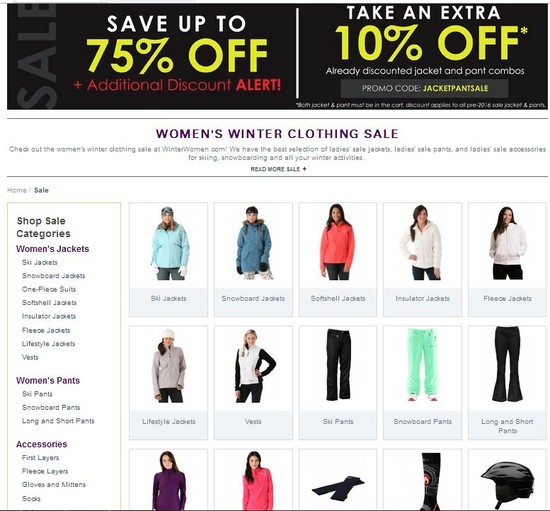Select One-Piece Suits in the sidebar

49,289
